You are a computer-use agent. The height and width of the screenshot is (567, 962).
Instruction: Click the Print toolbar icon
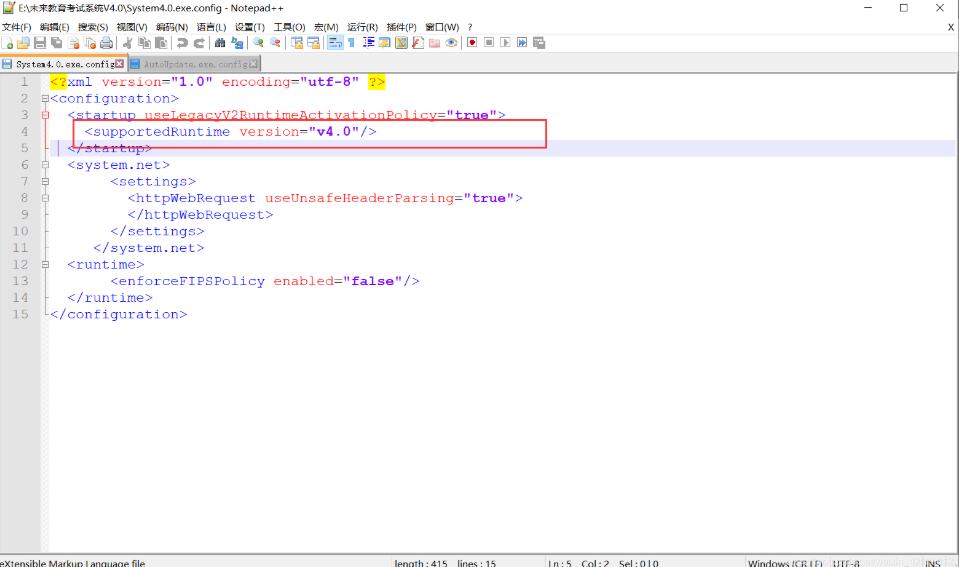tap(106, 43)
